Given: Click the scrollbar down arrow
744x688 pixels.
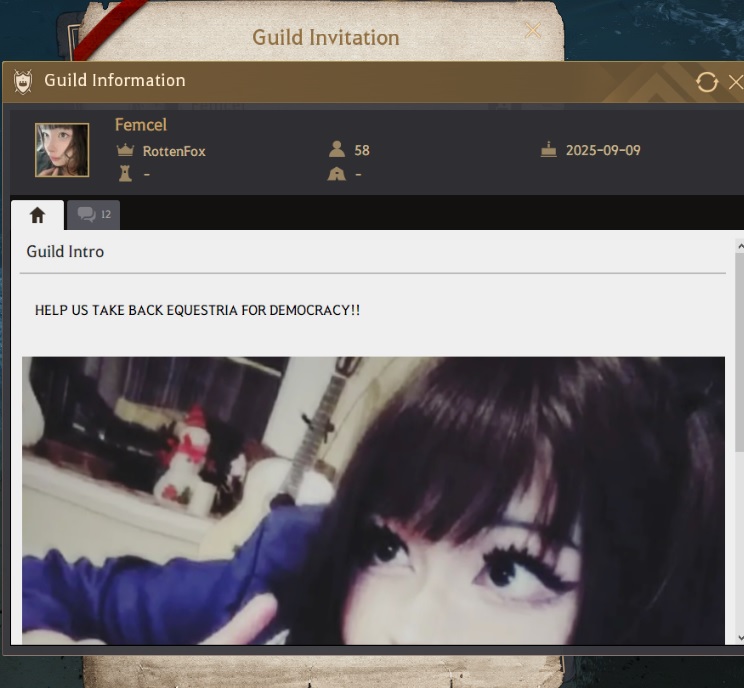Looking at the screenshot, I should [740, 638].
